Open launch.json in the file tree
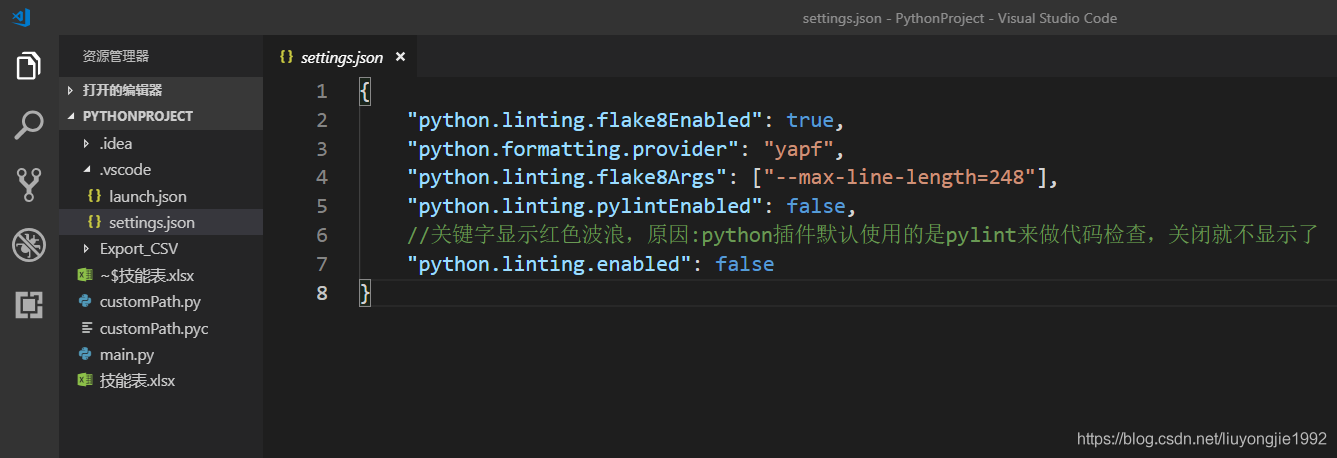 point(147,196)
